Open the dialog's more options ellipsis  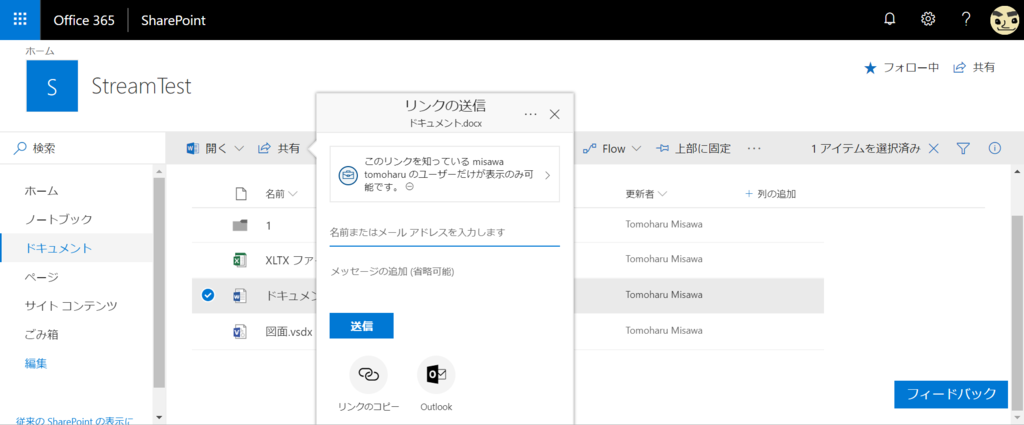[x=531, y=114]
